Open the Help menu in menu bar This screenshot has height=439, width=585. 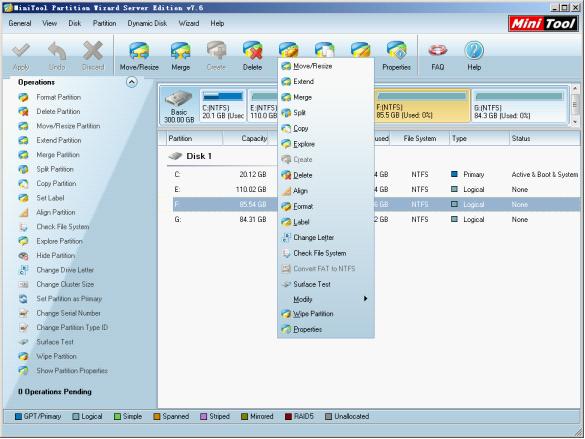coord(217,23)
